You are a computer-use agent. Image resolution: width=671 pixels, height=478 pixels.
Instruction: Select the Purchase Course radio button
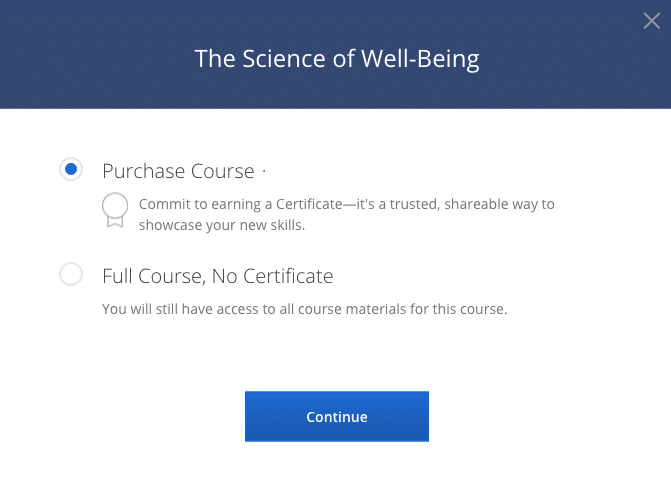click(71, 170)
